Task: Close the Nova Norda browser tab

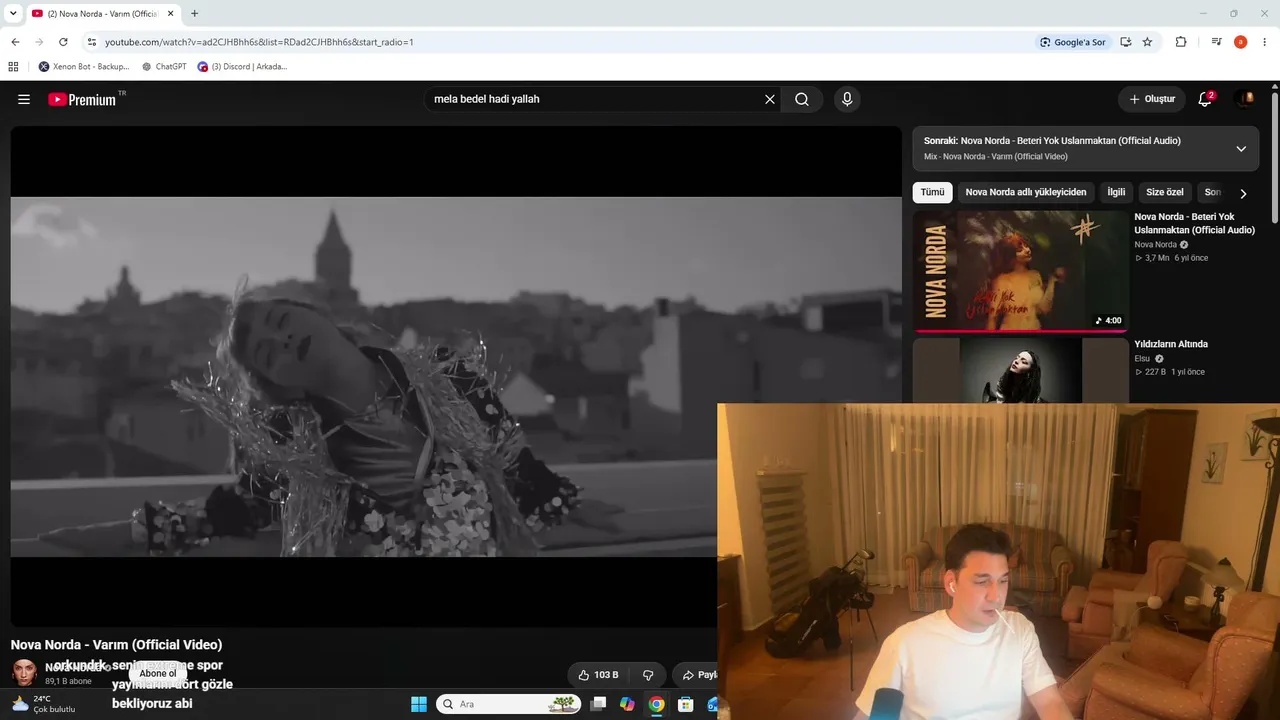Action: (171, 14)
